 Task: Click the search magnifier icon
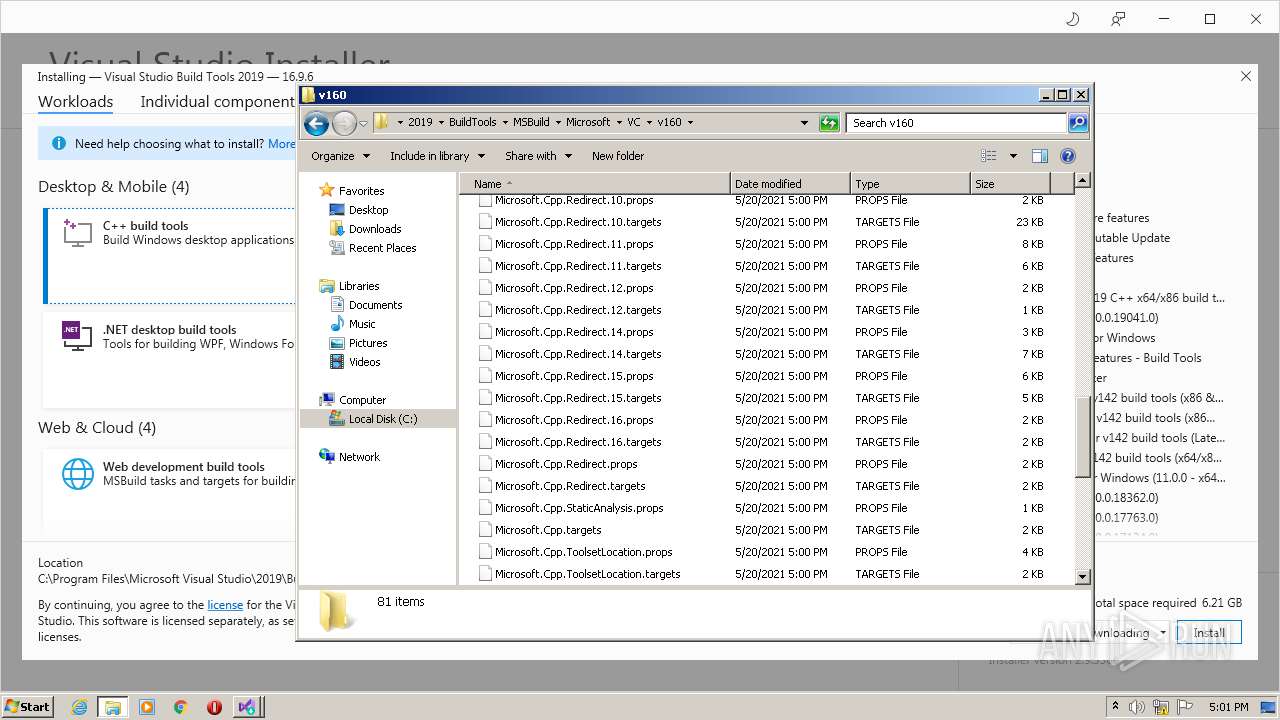click(x=1077, y=123)
